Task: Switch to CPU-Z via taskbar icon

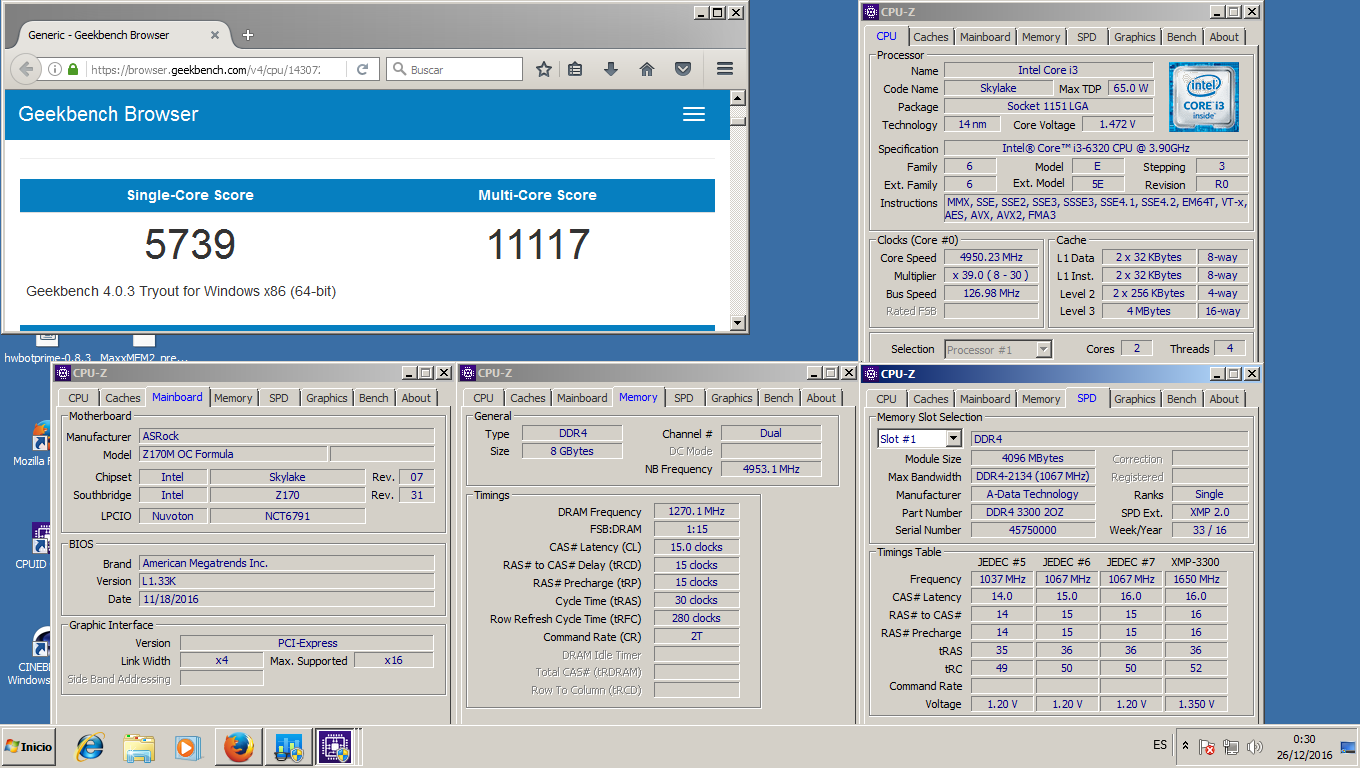Action: tap(335, 747)
